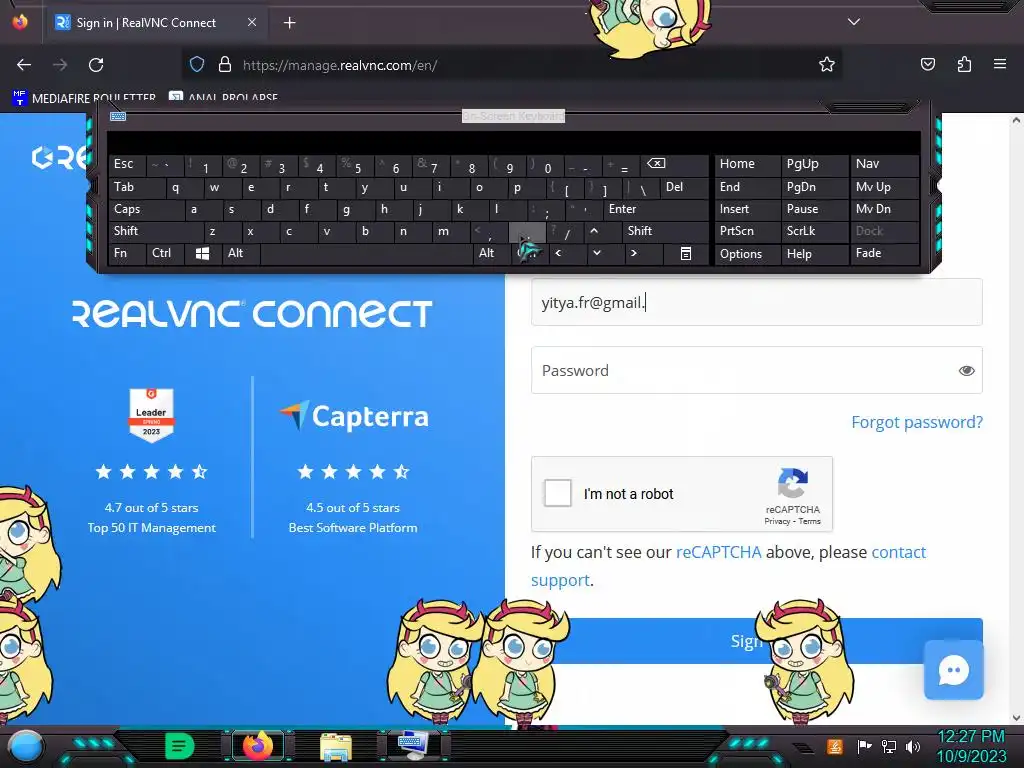Follow the Forgot password? link
This screenshot has height=768, width=1024.
(x=917, y=422)
